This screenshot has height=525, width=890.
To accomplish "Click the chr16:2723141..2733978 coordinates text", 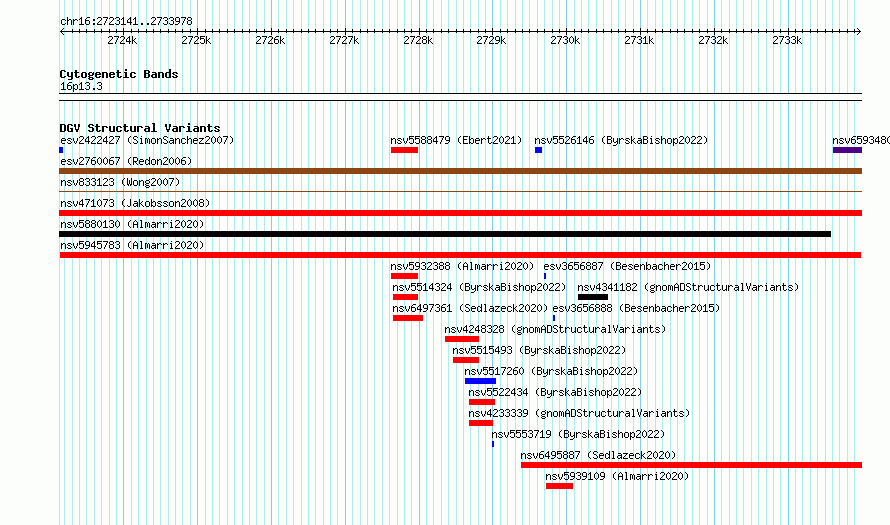I will [x=126, y=21].
